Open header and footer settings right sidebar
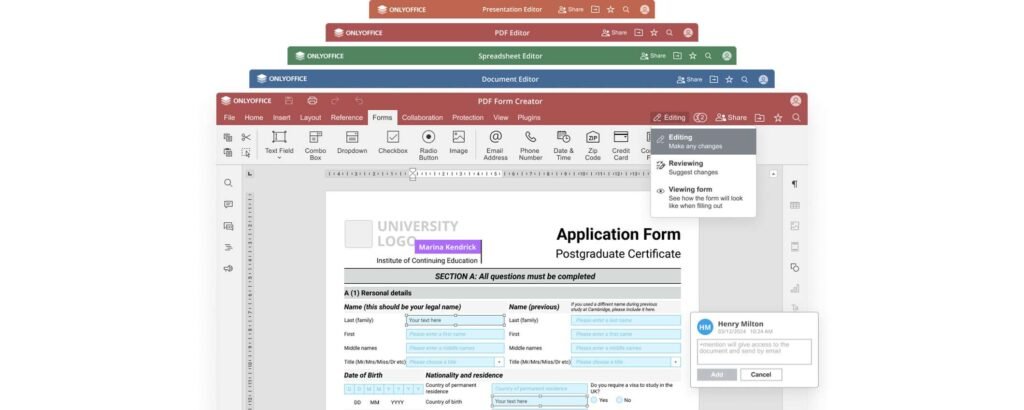Viewport: 1024px width, 410px height. tap(794, 247)
